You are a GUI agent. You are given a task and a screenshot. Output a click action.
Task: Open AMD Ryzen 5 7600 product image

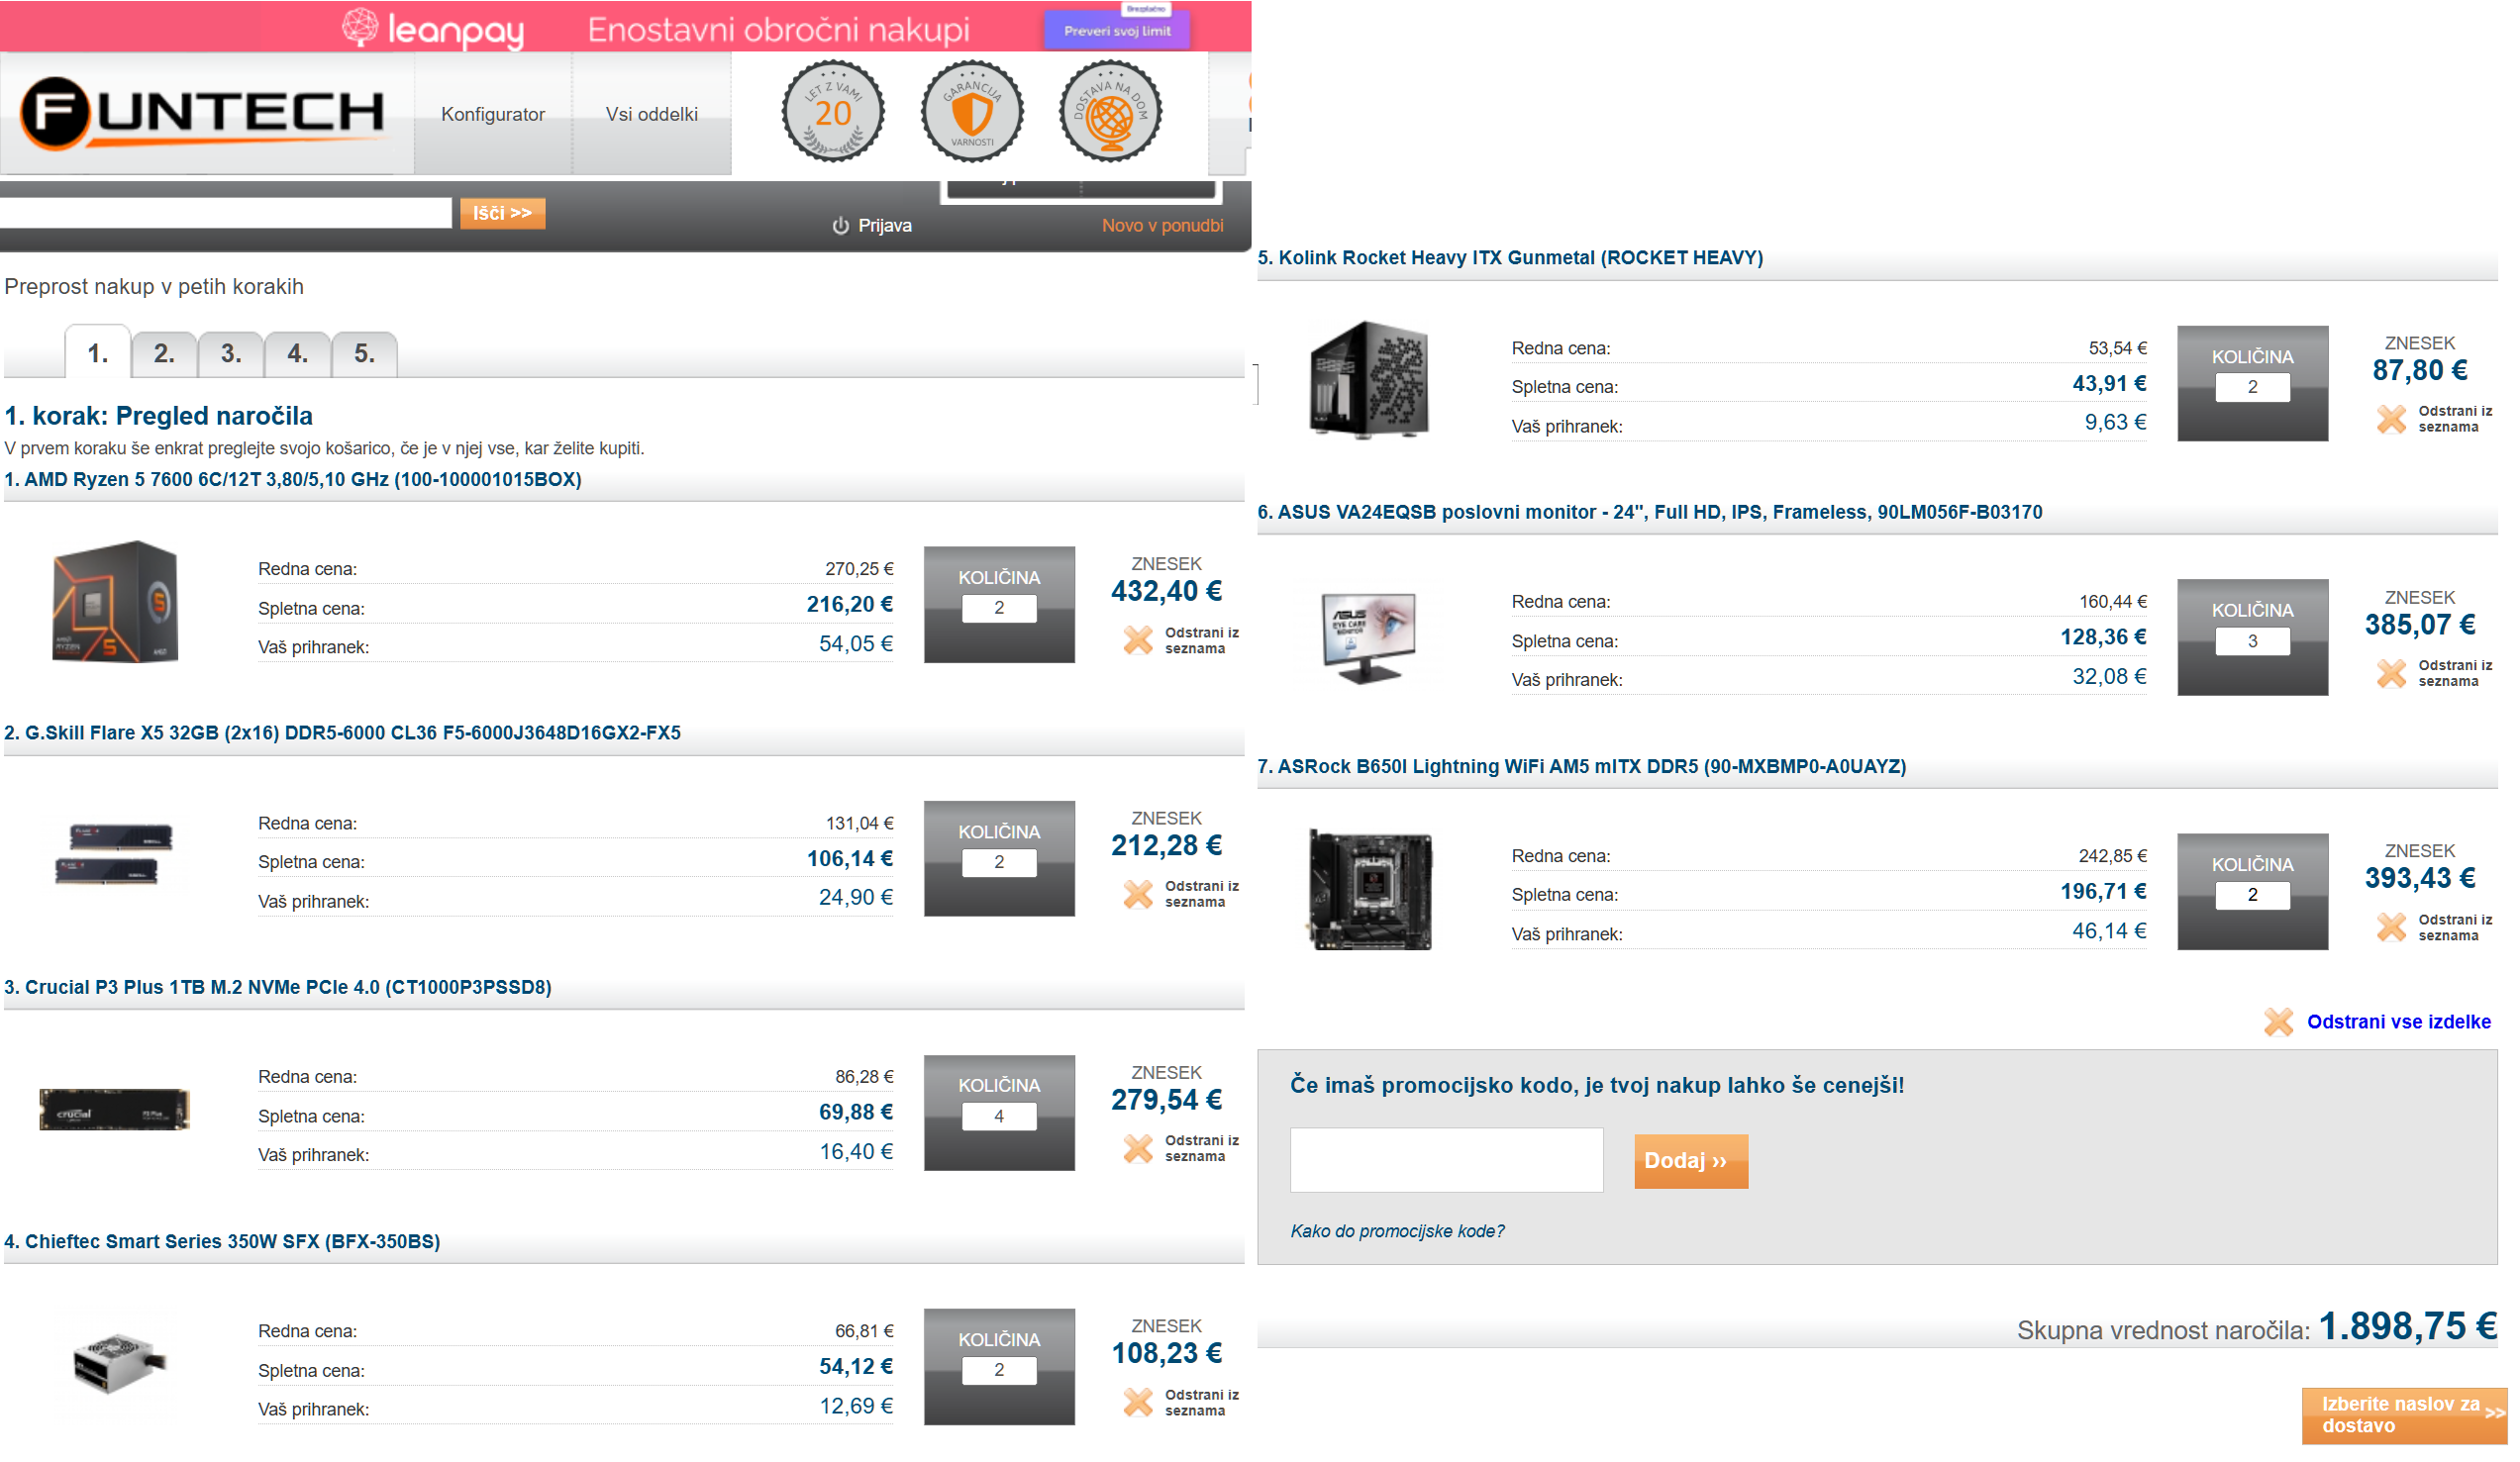[x=115, y=602]
